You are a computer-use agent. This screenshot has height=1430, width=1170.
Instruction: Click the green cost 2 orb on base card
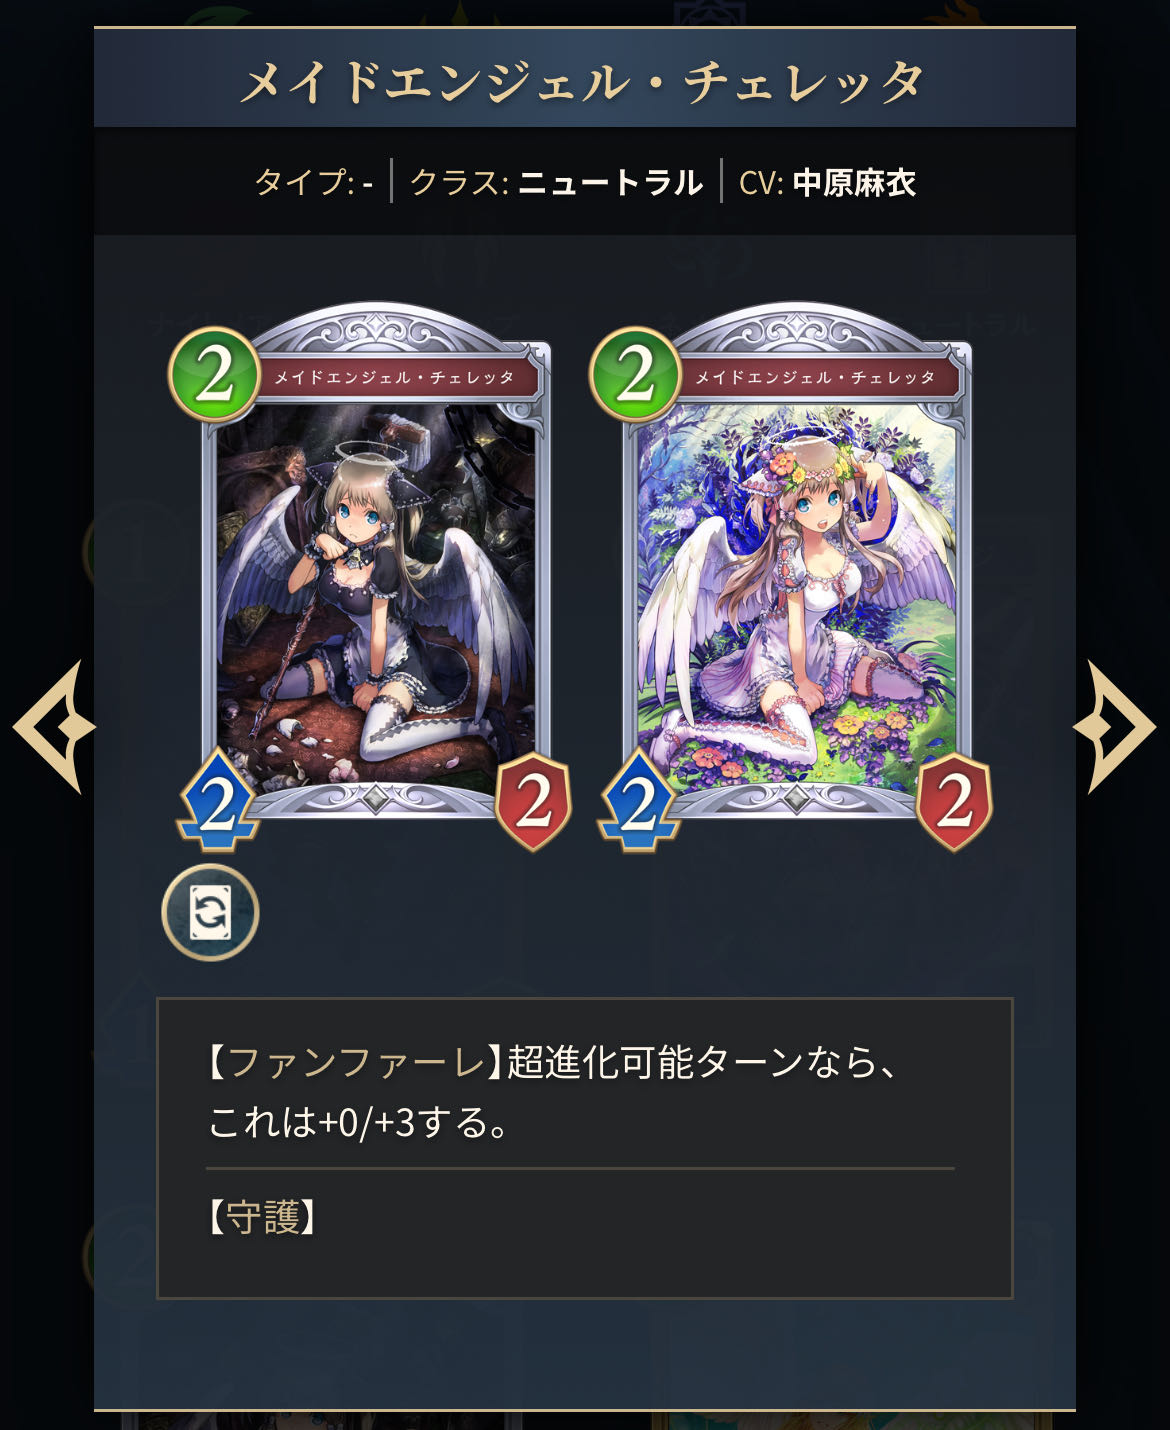tap(215, 375)
